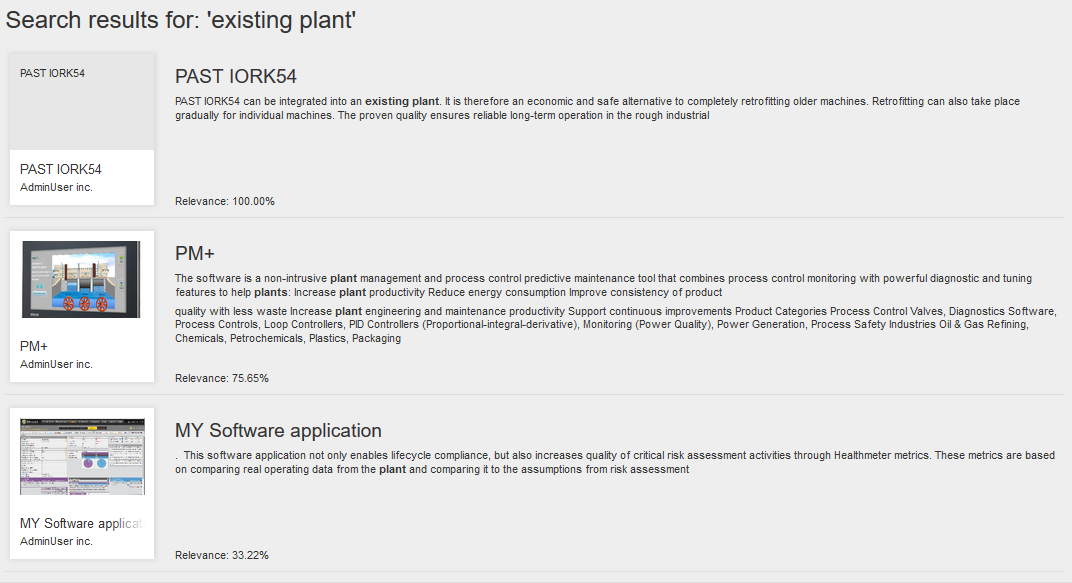Click Relevance: 75.65% label
Image resolution: width=1072 pixels, height=583 pixels.
click(x=222, y=379)
